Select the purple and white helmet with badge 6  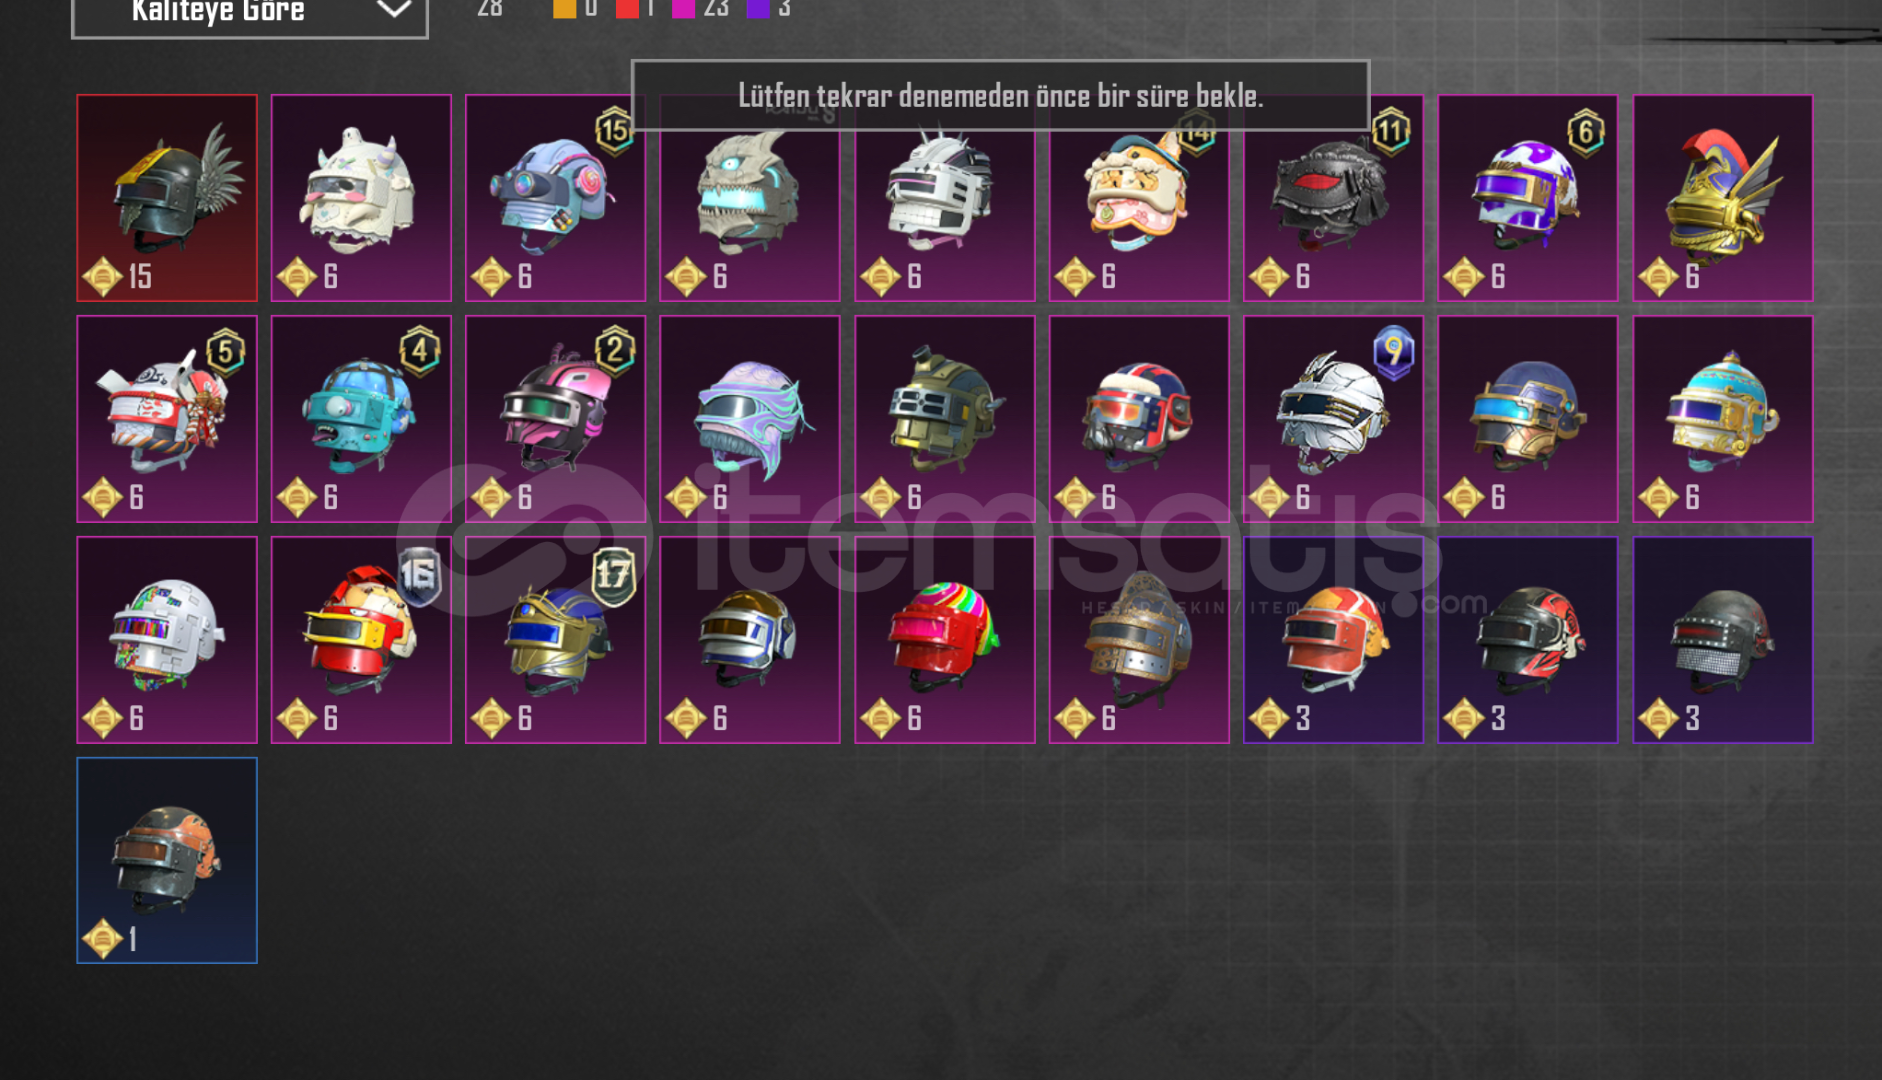click(x=1527, y=198)
